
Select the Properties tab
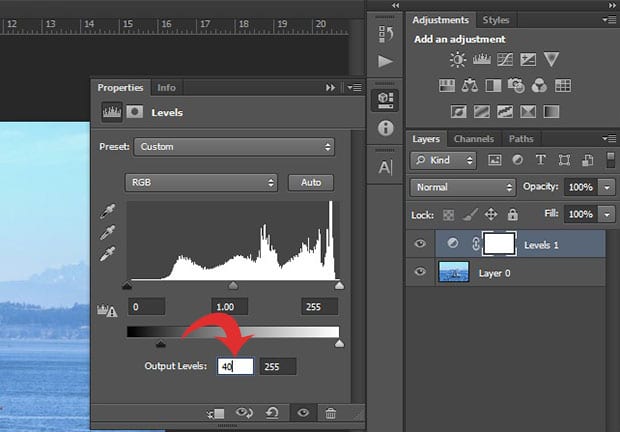pos(120,88)
